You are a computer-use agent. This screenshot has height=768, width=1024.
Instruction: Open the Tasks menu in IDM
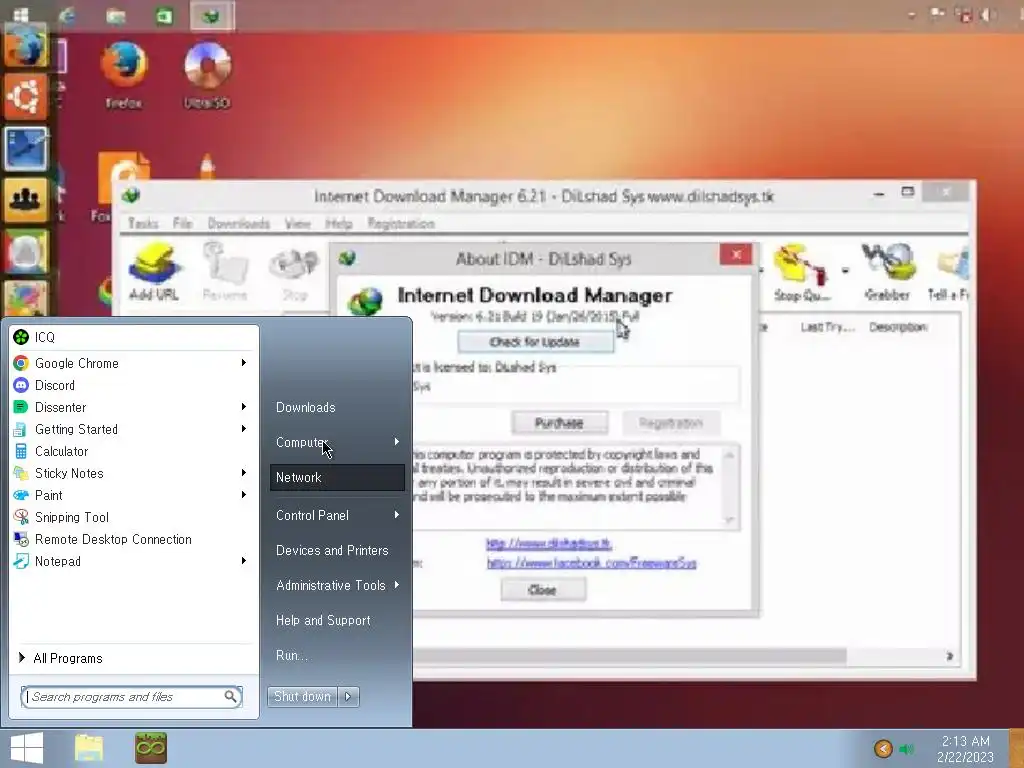tap(143, 223)
